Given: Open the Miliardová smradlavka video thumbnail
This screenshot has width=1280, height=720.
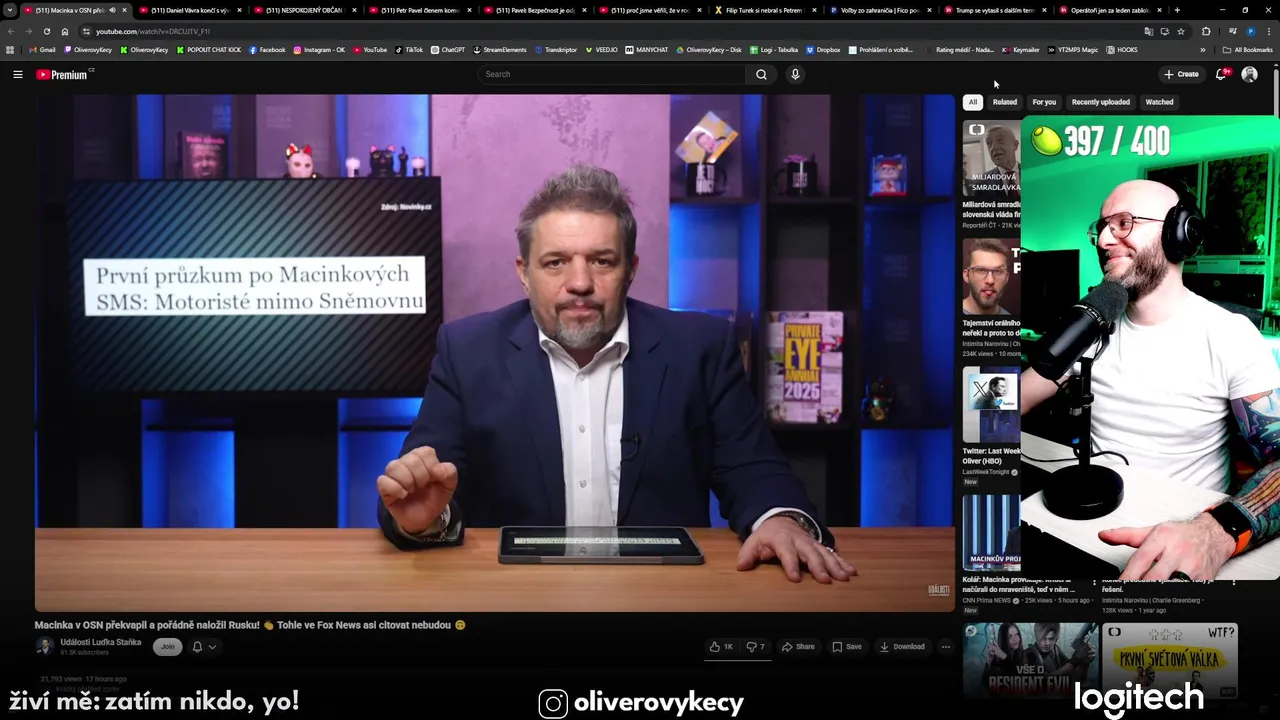Looking at the screenshot, I should click(991, 158).
